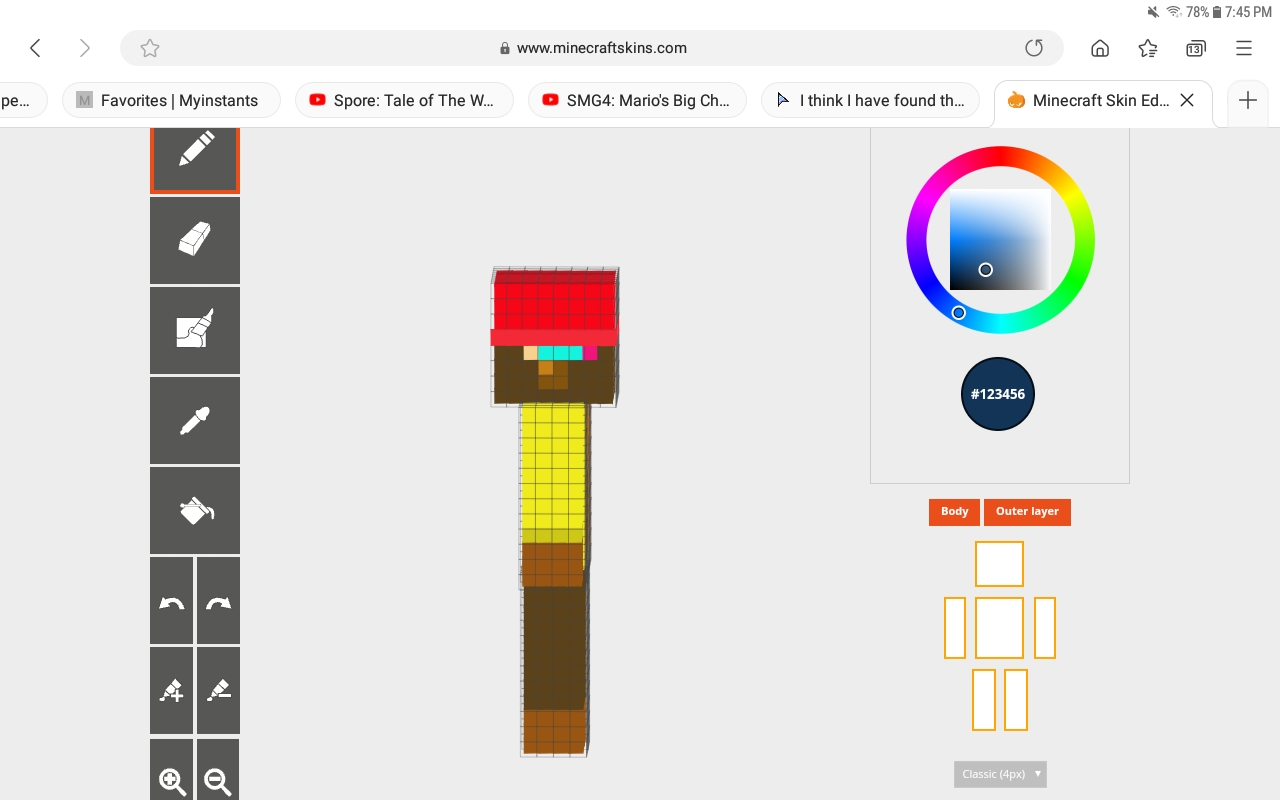Viewport: 1280px width, 800px height.
Task: Click the #123456 color circle
Action: coord(997,394)
